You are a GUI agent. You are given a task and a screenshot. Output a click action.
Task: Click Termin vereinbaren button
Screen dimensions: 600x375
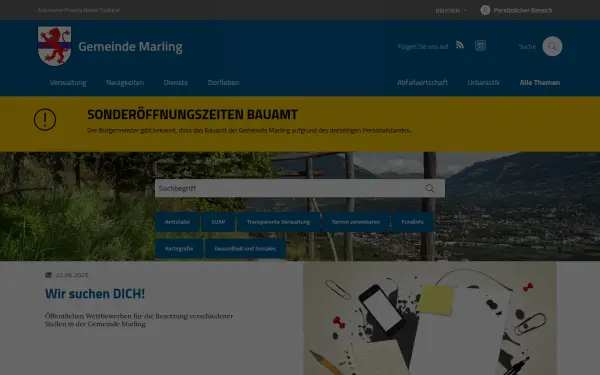click(355, 222)
